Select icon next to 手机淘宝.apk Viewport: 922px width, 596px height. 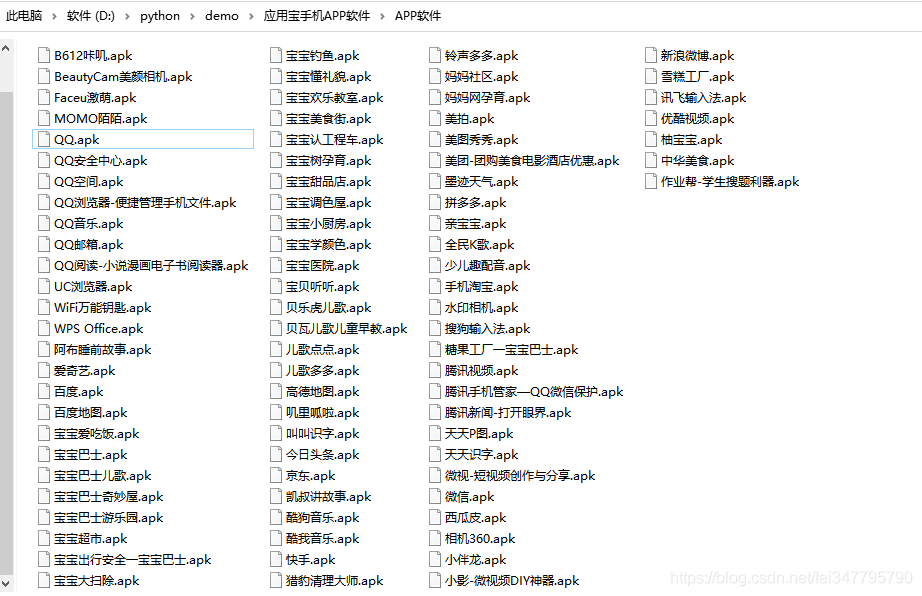(x=435, y=286)
